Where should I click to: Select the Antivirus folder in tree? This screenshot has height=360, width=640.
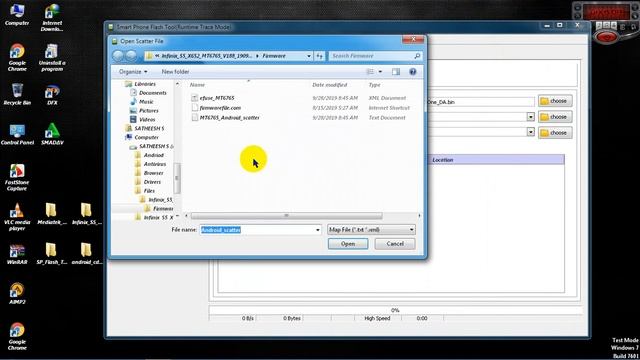pos(155,164)
